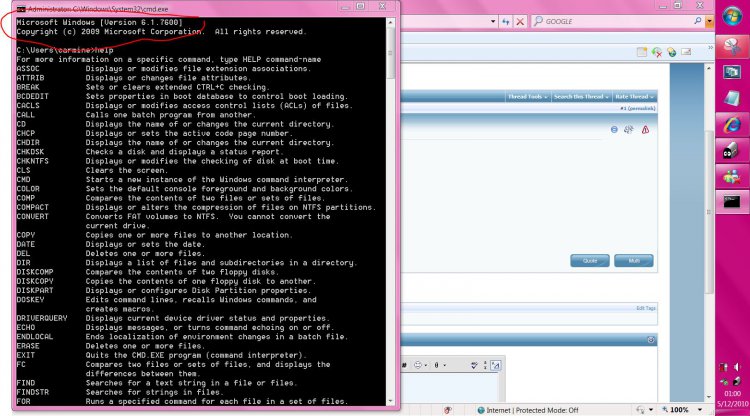Open the Thread Tools dropdown
Image resolution: width=750 pixels, height=416 pixels.
click(527, 97)
